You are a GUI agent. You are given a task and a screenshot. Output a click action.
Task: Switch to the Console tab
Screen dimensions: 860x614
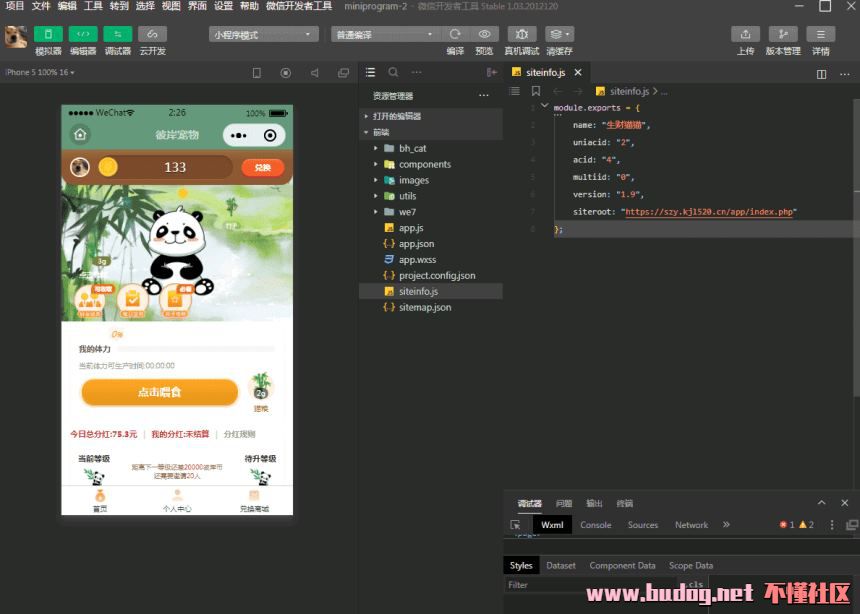click(x=595, y=524)
